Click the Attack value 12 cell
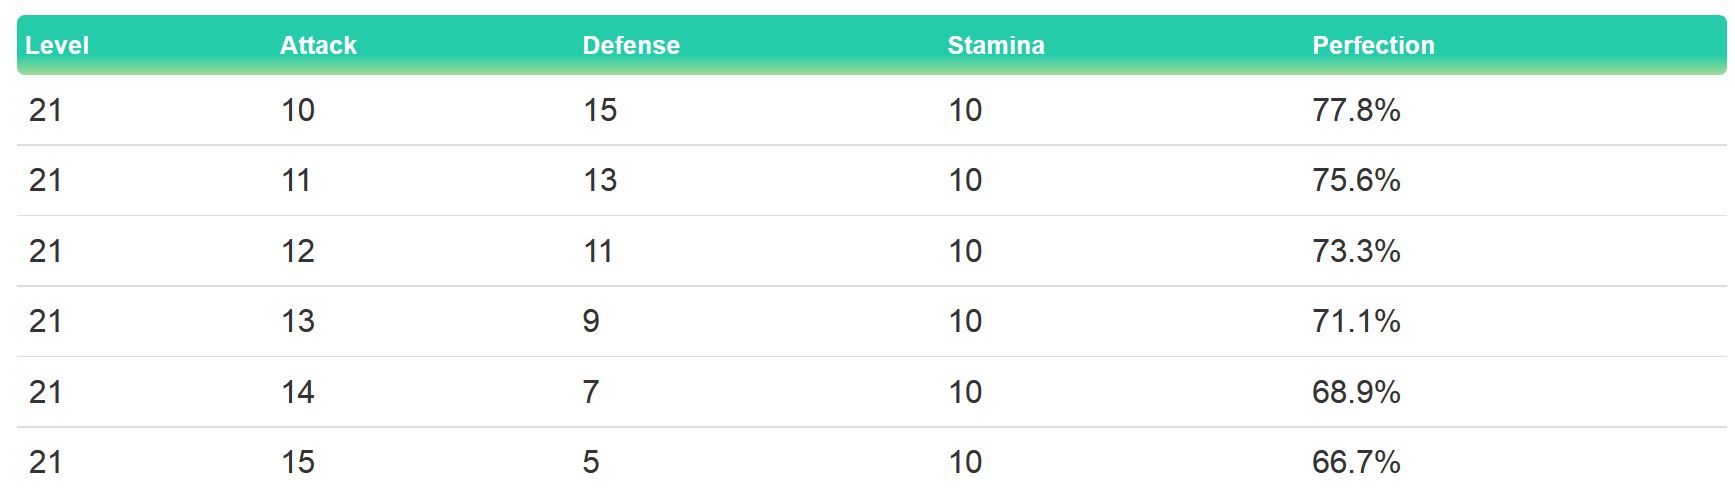The width and height of the screenshot is (1735, 495). click(298, 251)
